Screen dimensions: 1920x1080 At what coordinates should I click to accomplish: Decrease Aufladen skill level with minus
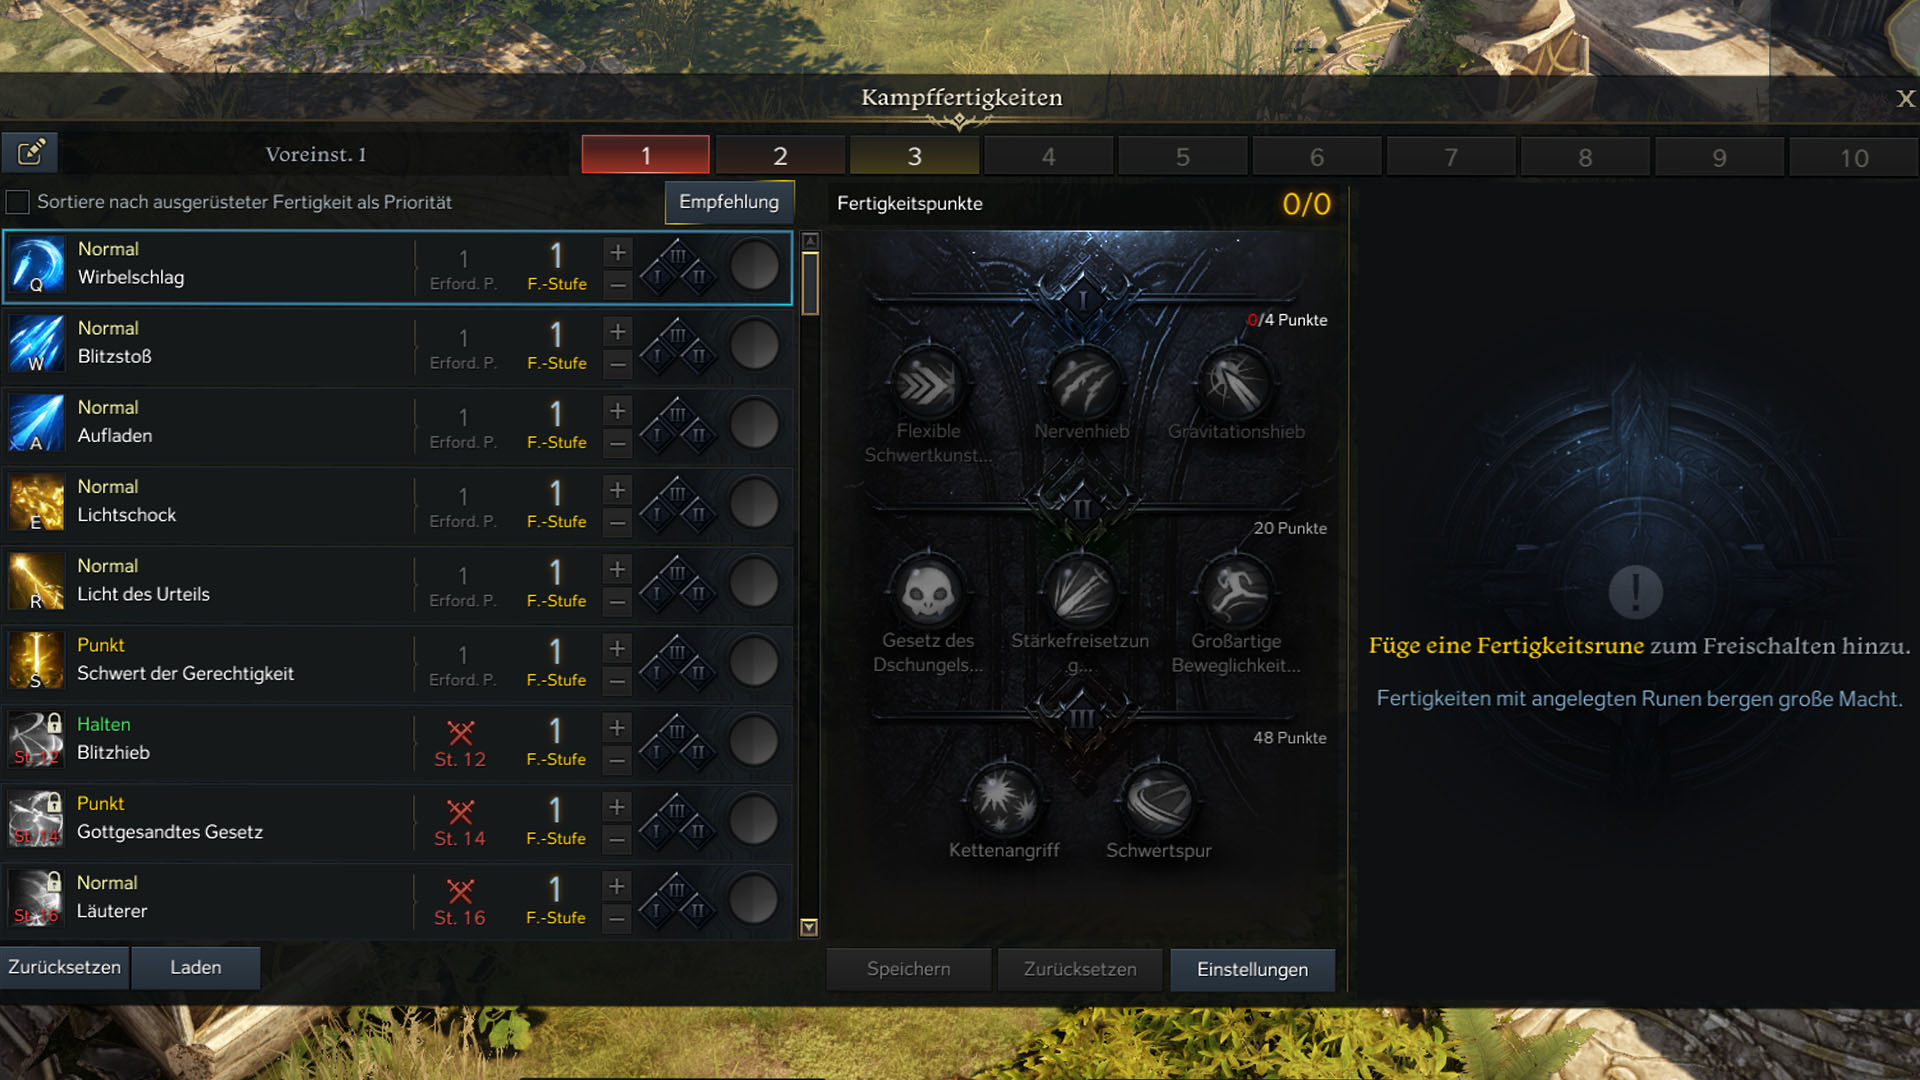point(618,444)
